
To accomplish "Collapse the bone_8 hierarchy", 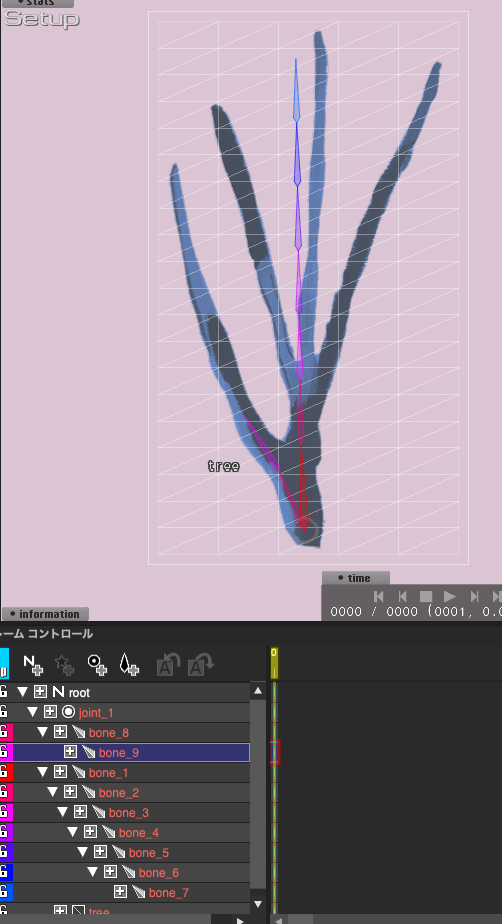I will click(x=43, y=732).
